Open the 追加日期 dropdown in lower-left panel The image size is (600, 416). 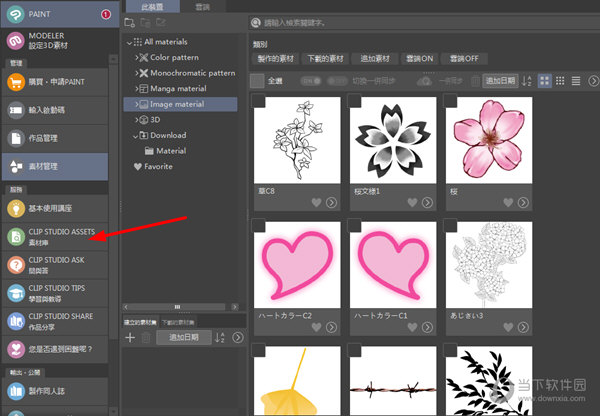[184, 338]
